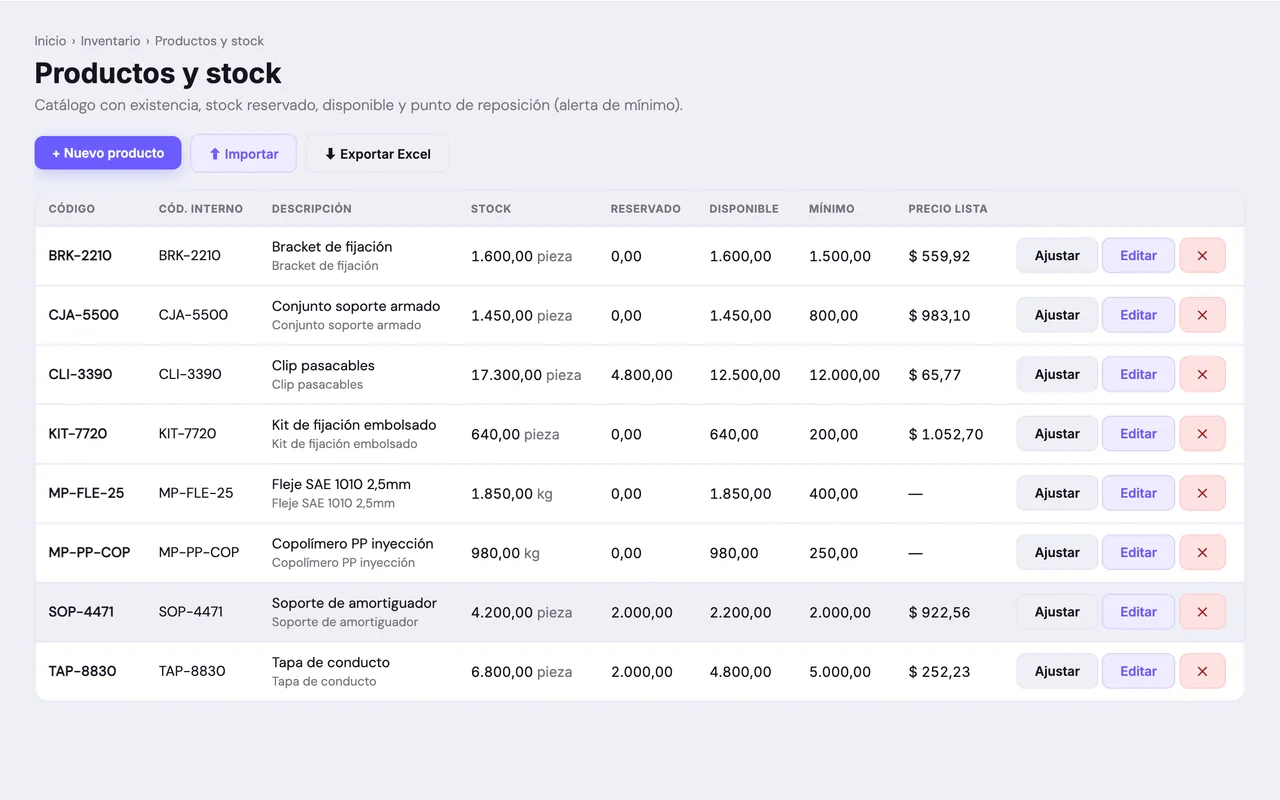Remove the MP-FLE-25 row

point(1202,493)
